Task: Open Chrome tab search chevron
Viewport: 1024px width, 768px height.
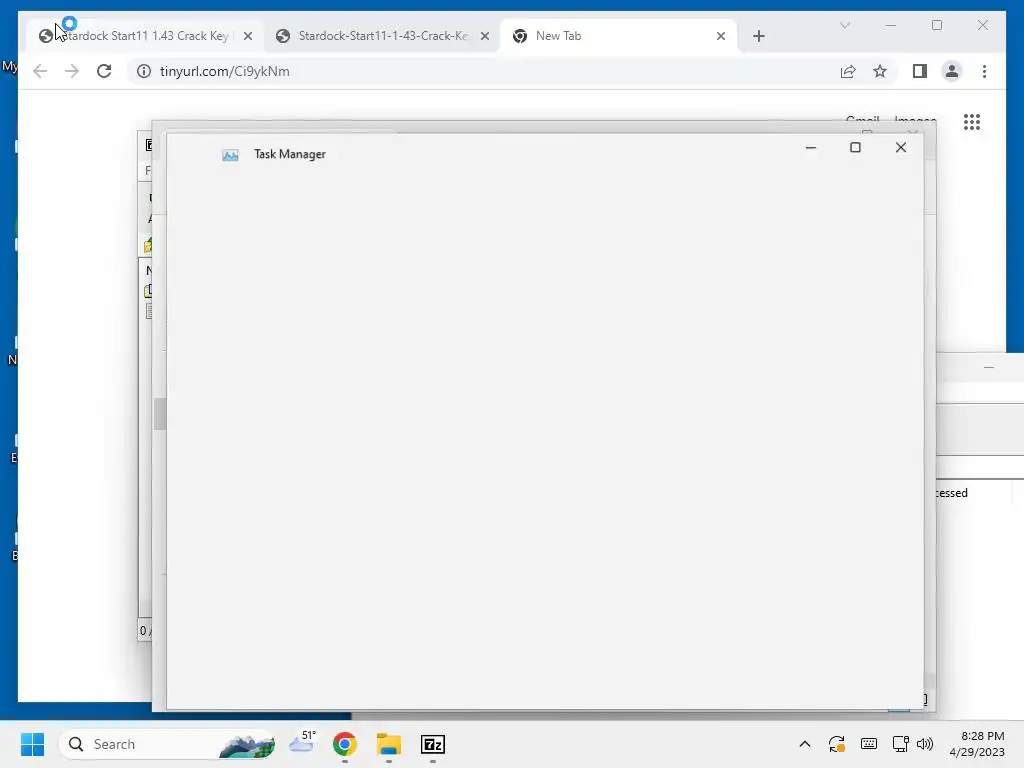Action: click(x=845, y=25)
